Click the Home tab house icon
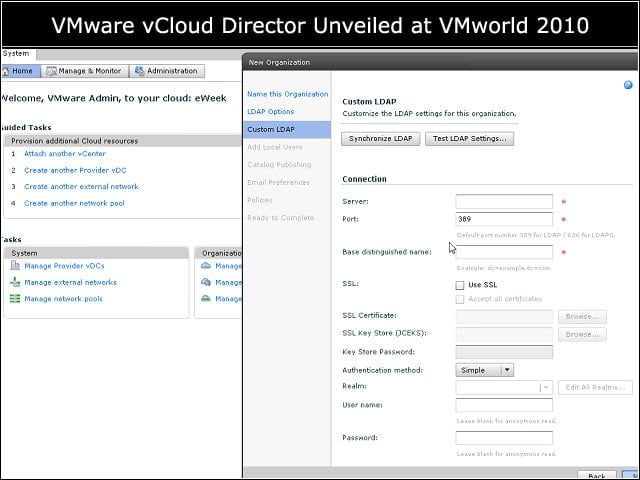The width and height of the screenshot is (640, 480). coord(5,71)
